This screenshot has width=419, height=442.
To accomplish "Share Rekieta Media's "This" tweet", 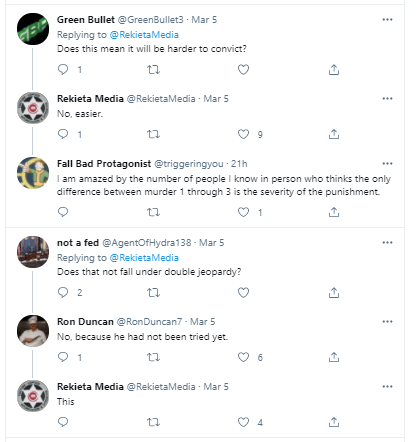I will [334, 422].
